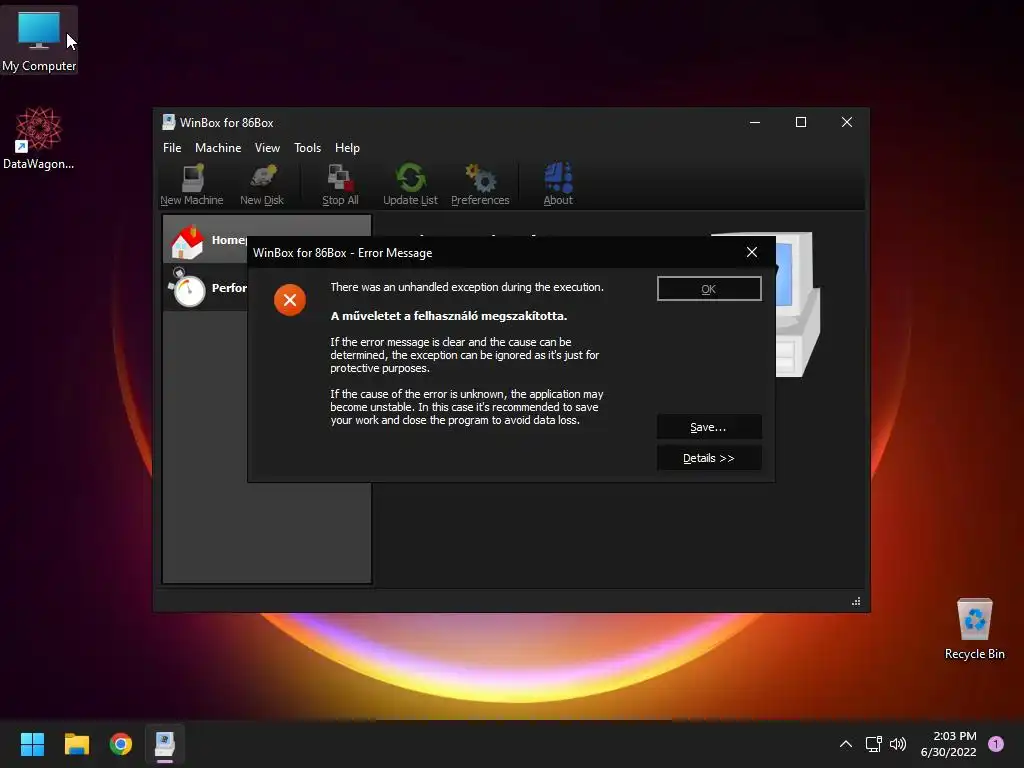The image size is (1024, 768).
Task: Click the Update List toolbar icon
Action: pos(410,185)
